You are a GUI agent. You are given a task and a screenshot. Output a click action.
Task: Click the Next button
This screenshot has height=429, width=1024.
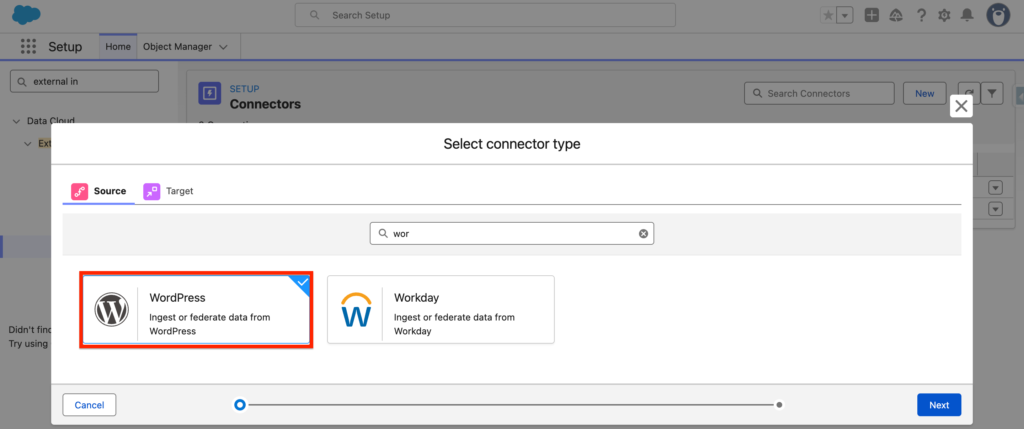pyautogui.click(x=938, y=405)
